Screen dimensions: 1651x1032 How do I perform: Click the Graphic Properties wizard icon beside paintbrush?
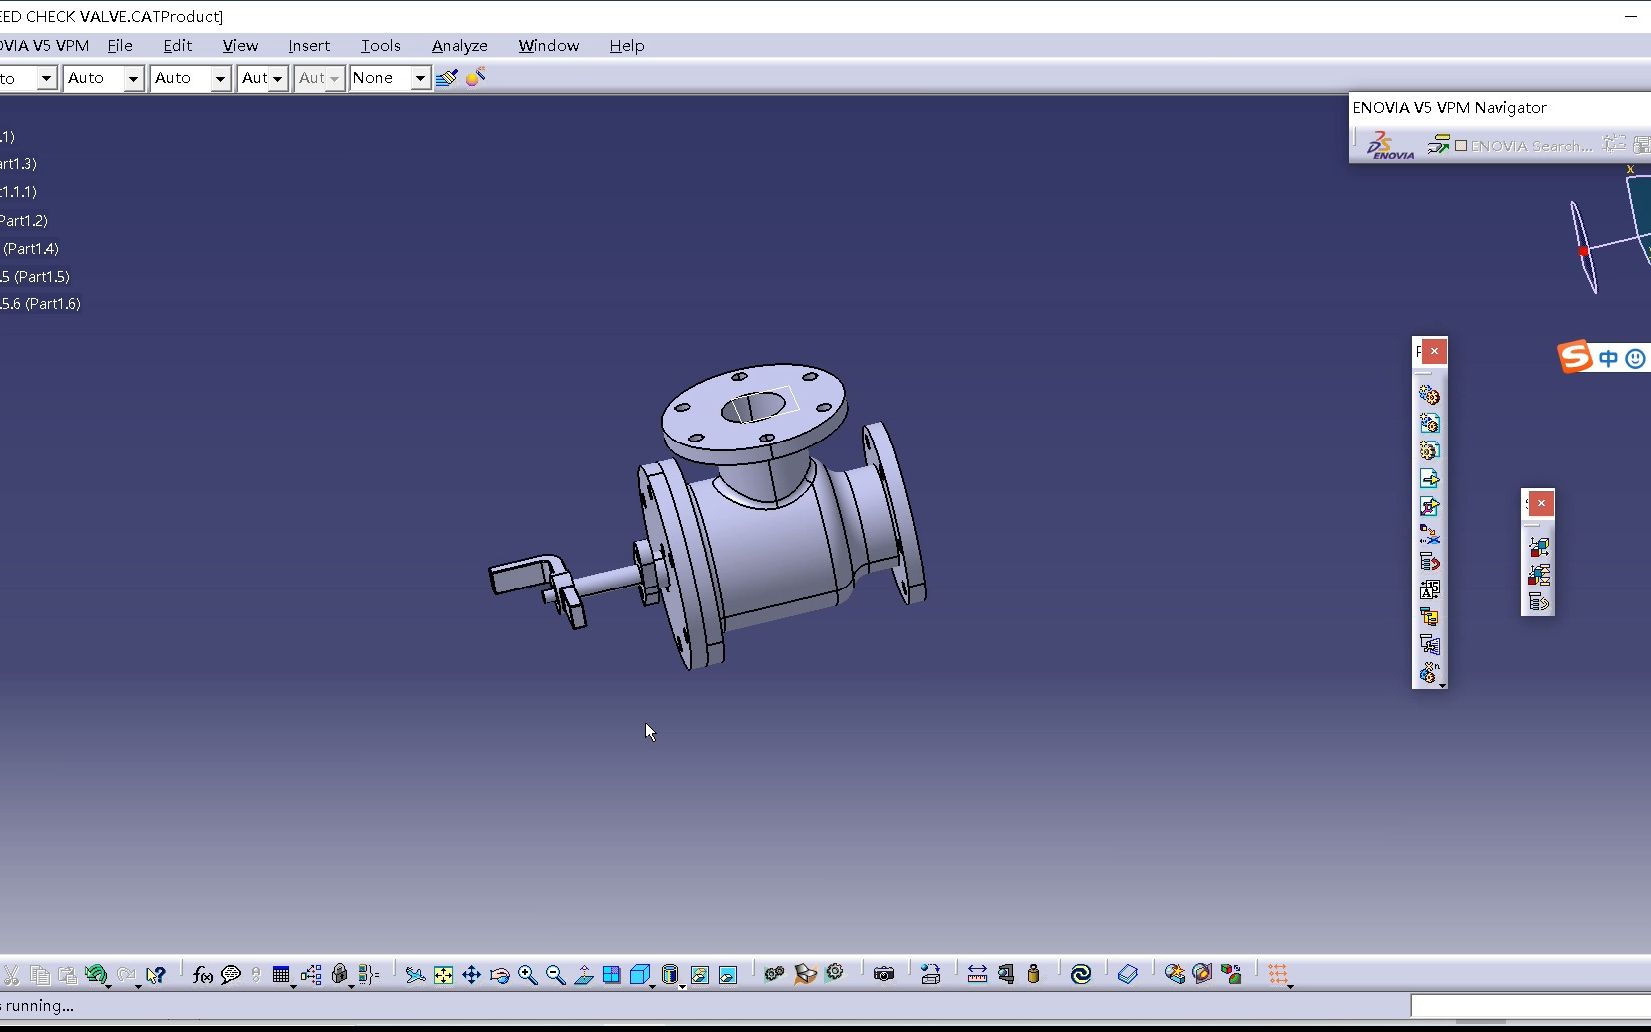click(x=475, y=77)
